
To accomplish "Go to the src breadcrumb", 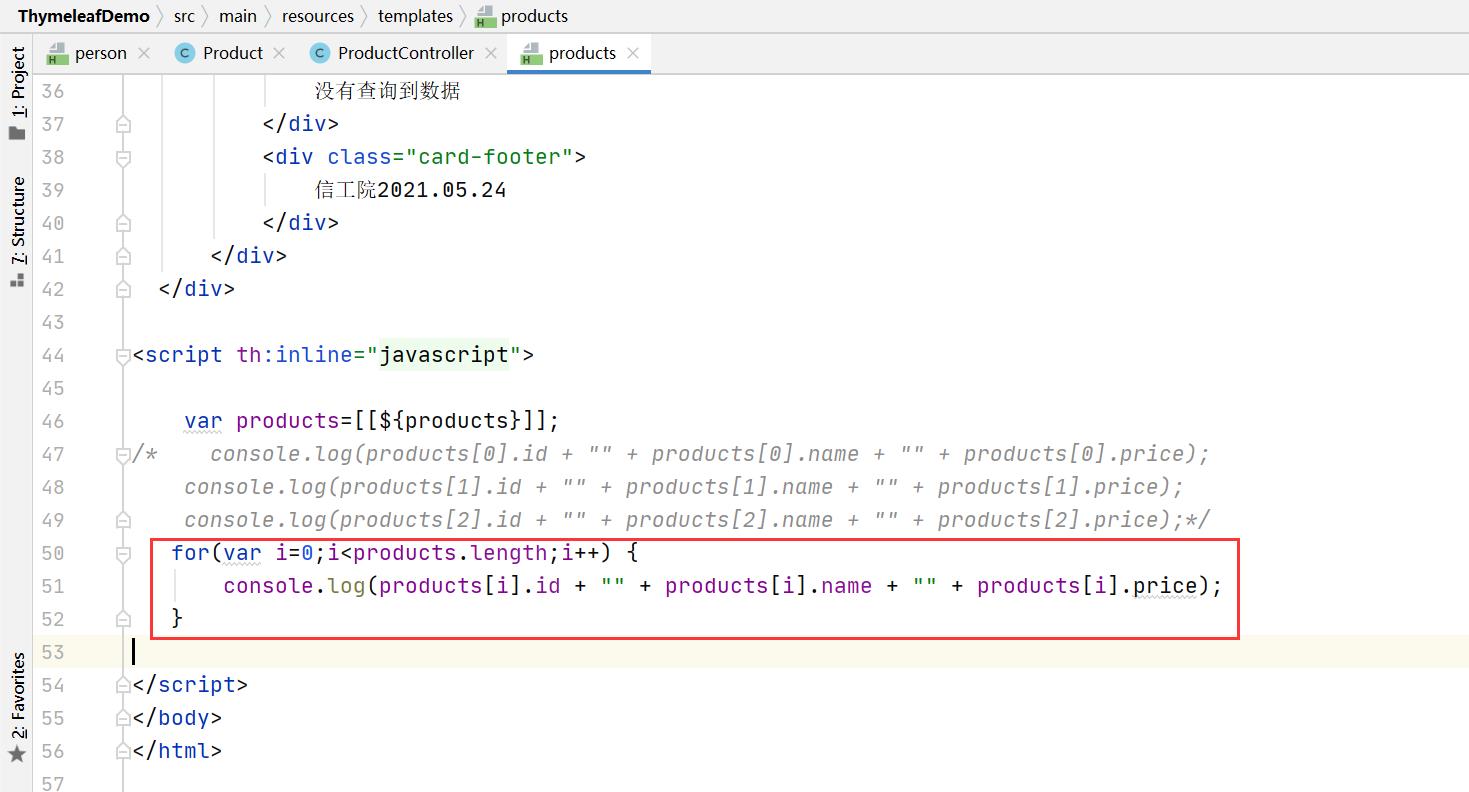I will 184,16.
